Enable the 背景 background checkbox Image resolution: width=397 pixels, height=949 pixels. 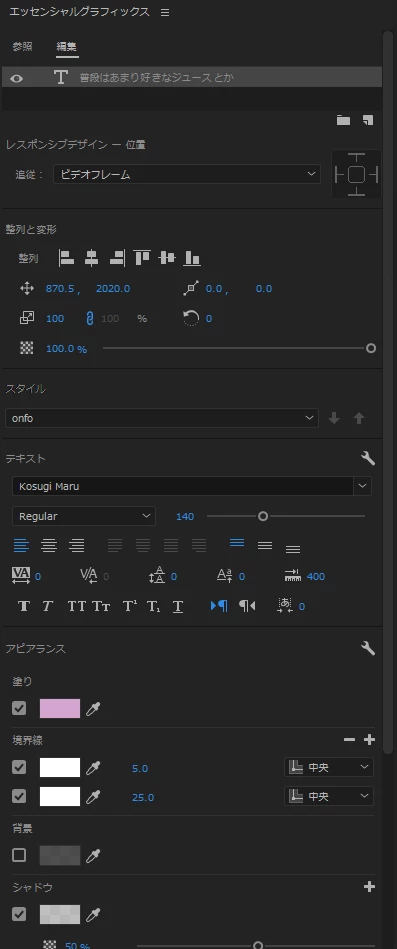click(19, 855)
